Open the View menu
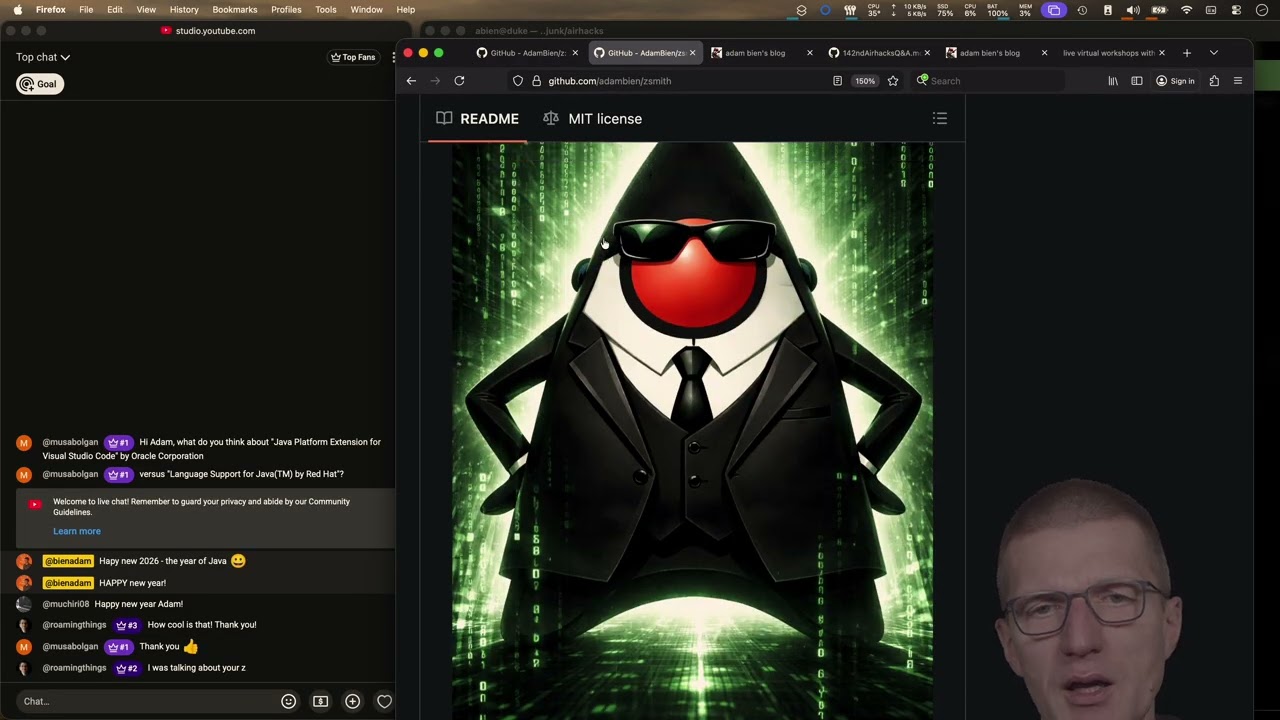Screen dimensions: 1280x720 [146, 10]
